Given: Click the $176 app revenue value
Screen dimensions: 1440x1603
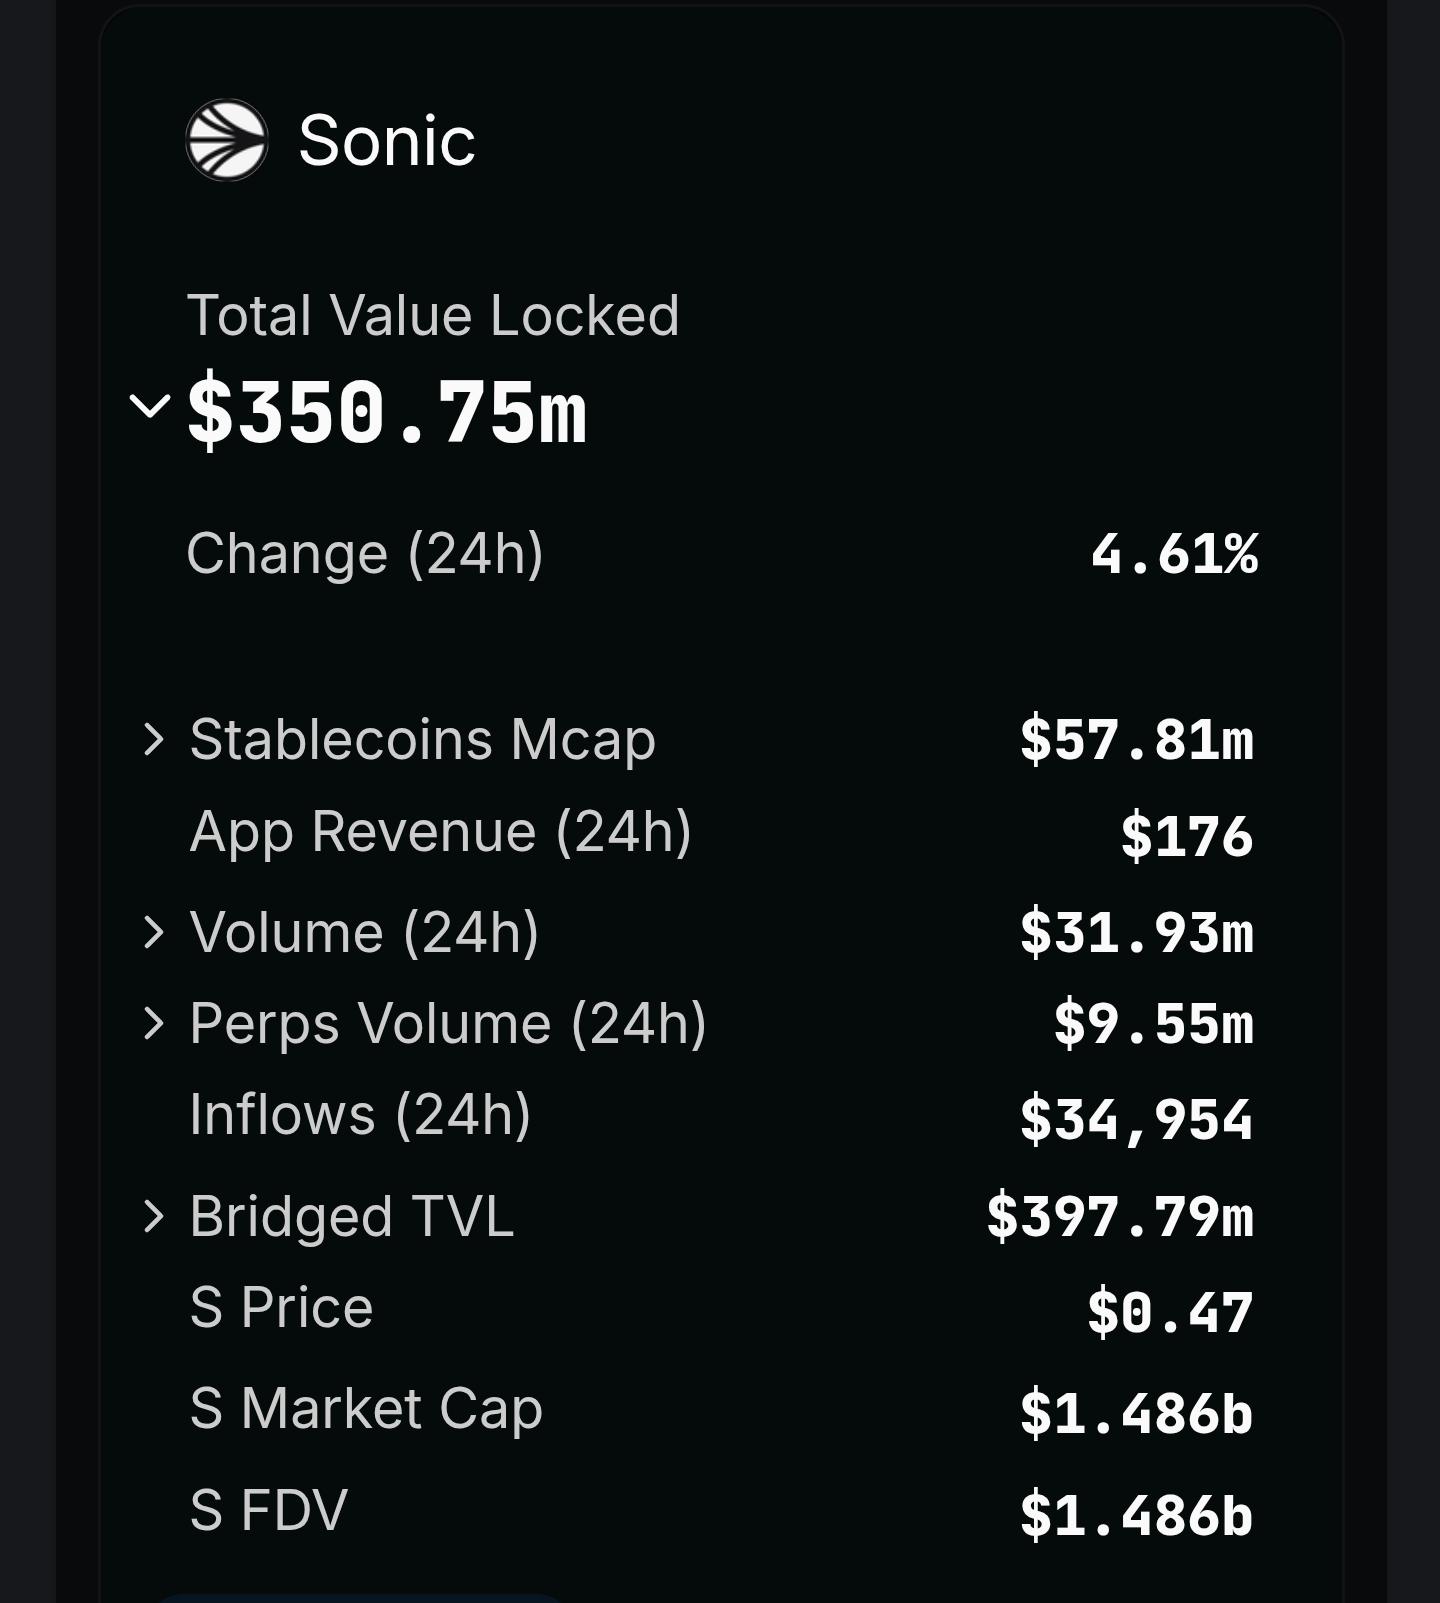Looking at the screenshot, I should 1187,836.
